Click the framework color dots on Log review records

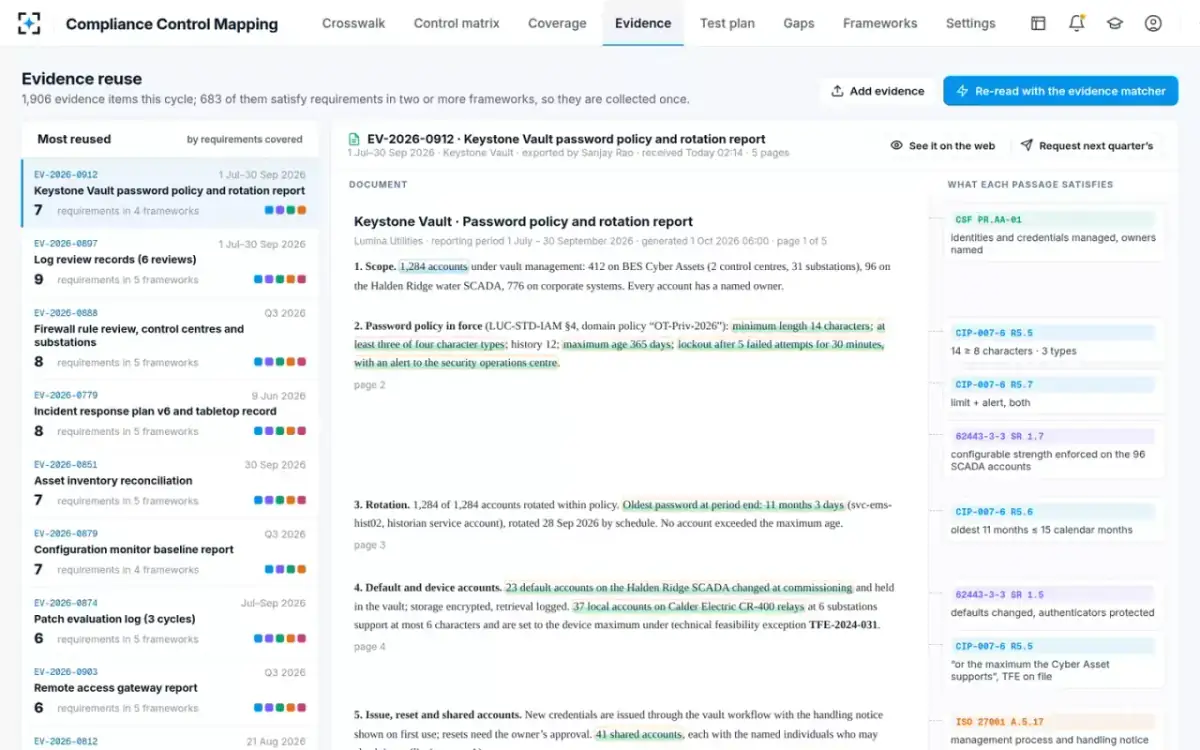(280, 280)
